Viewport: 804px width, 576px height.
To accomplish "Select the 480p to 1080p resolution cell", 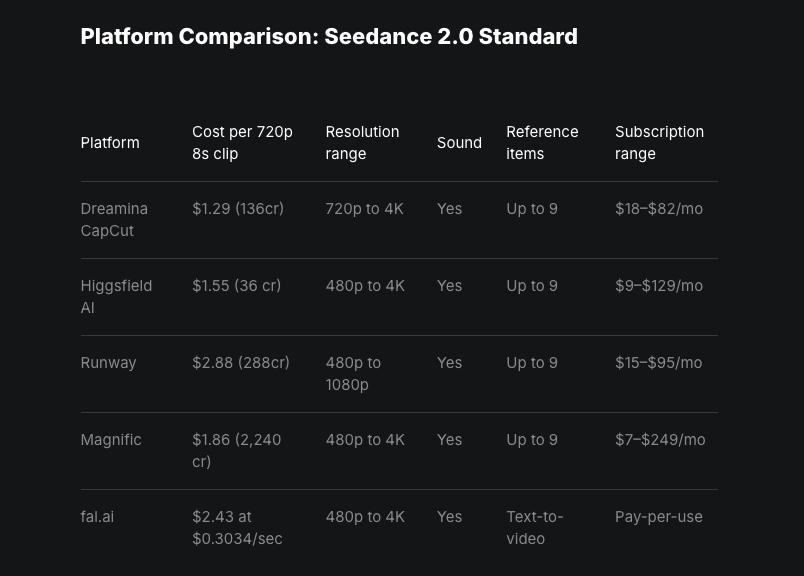I will tap(353, 373).
